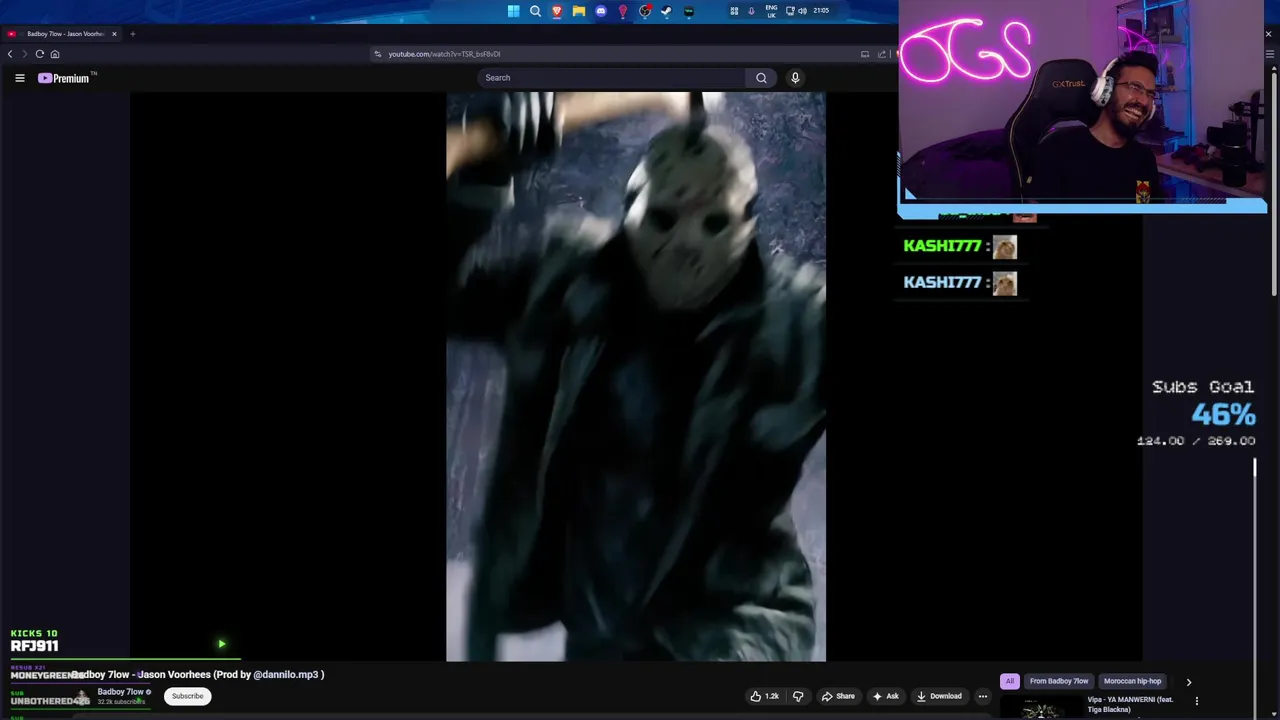Image resolution: width=1280 pixels, height=720 pixels.
Task: Download the video via Download button
Action: point(939,696)
